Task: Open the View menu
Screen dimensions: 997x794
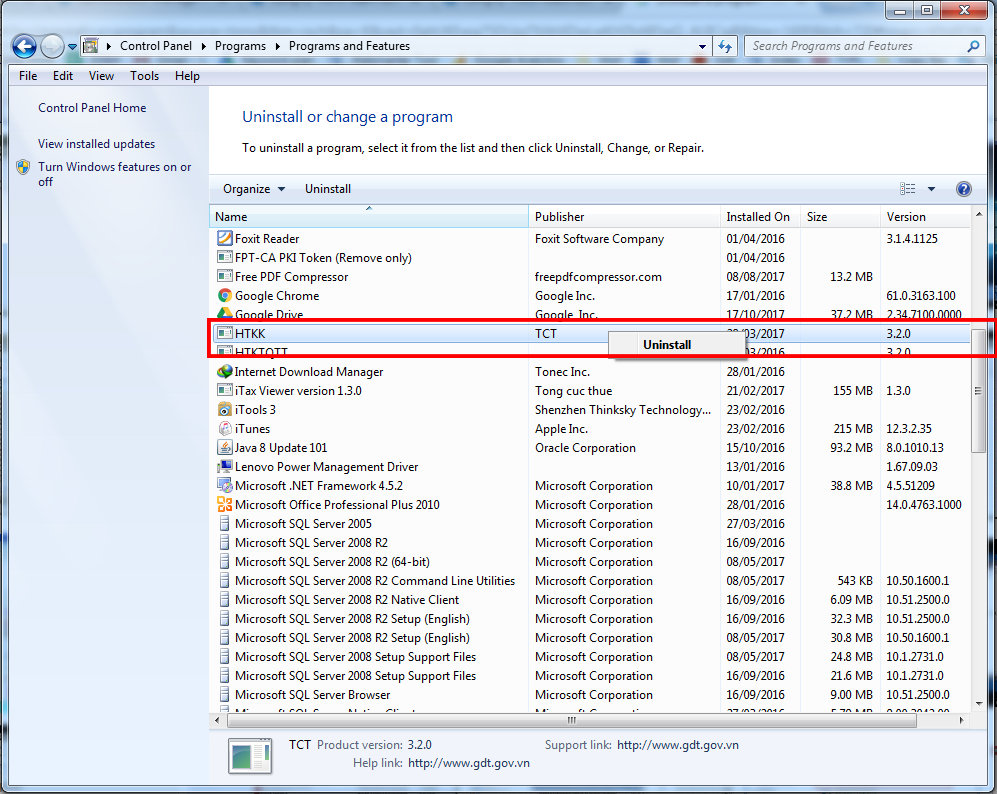Action: tap(101, 76)
